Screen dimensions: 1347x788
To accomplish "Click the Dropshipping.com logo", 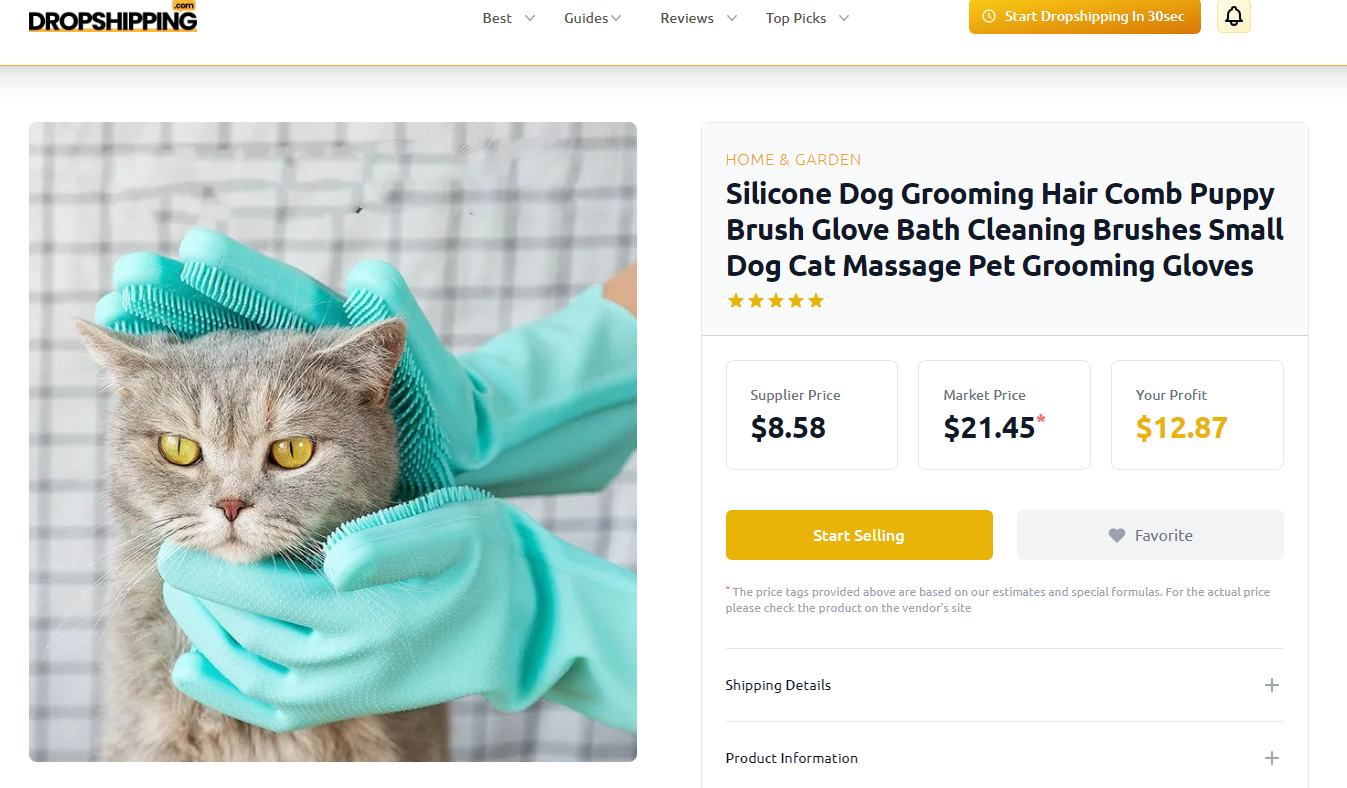I will 113,17.
